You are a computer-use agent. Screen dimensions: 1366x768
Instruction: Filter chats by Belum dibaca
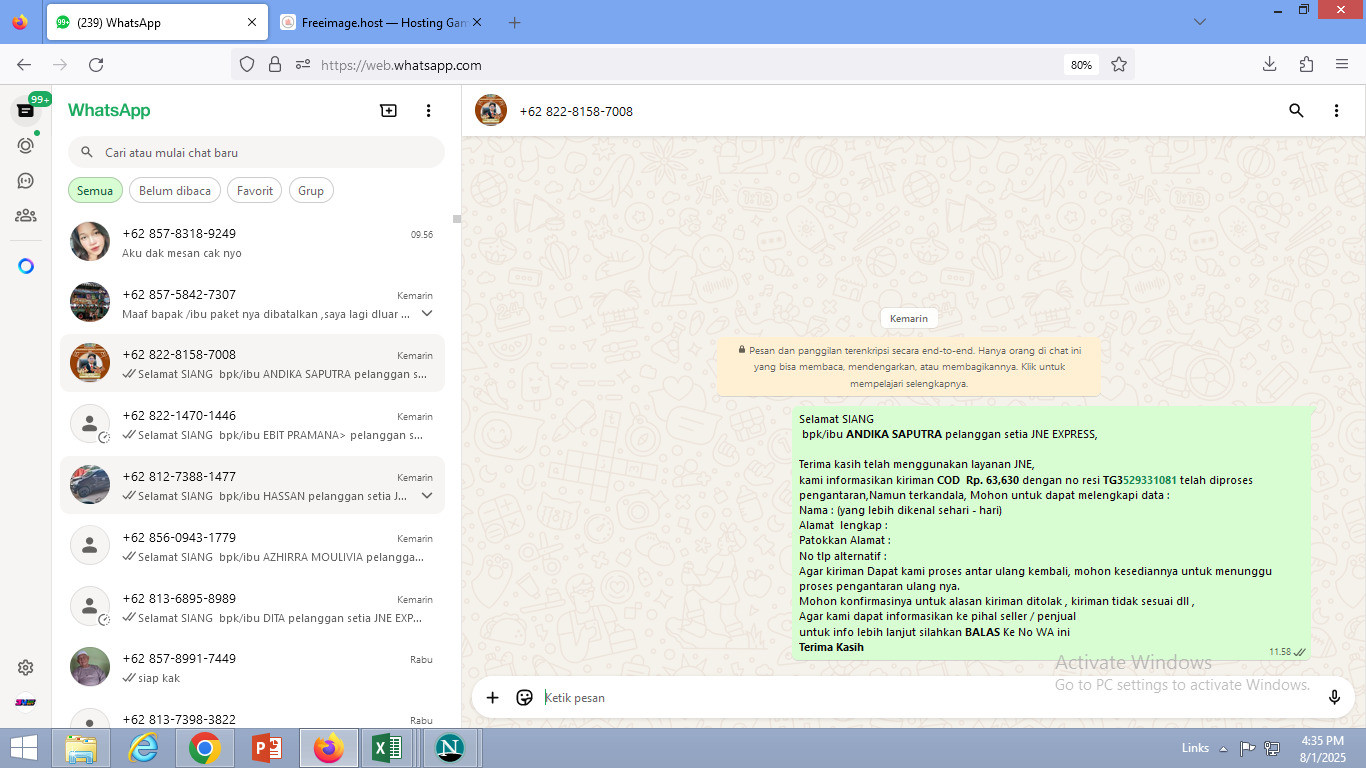tap(175, 191)
